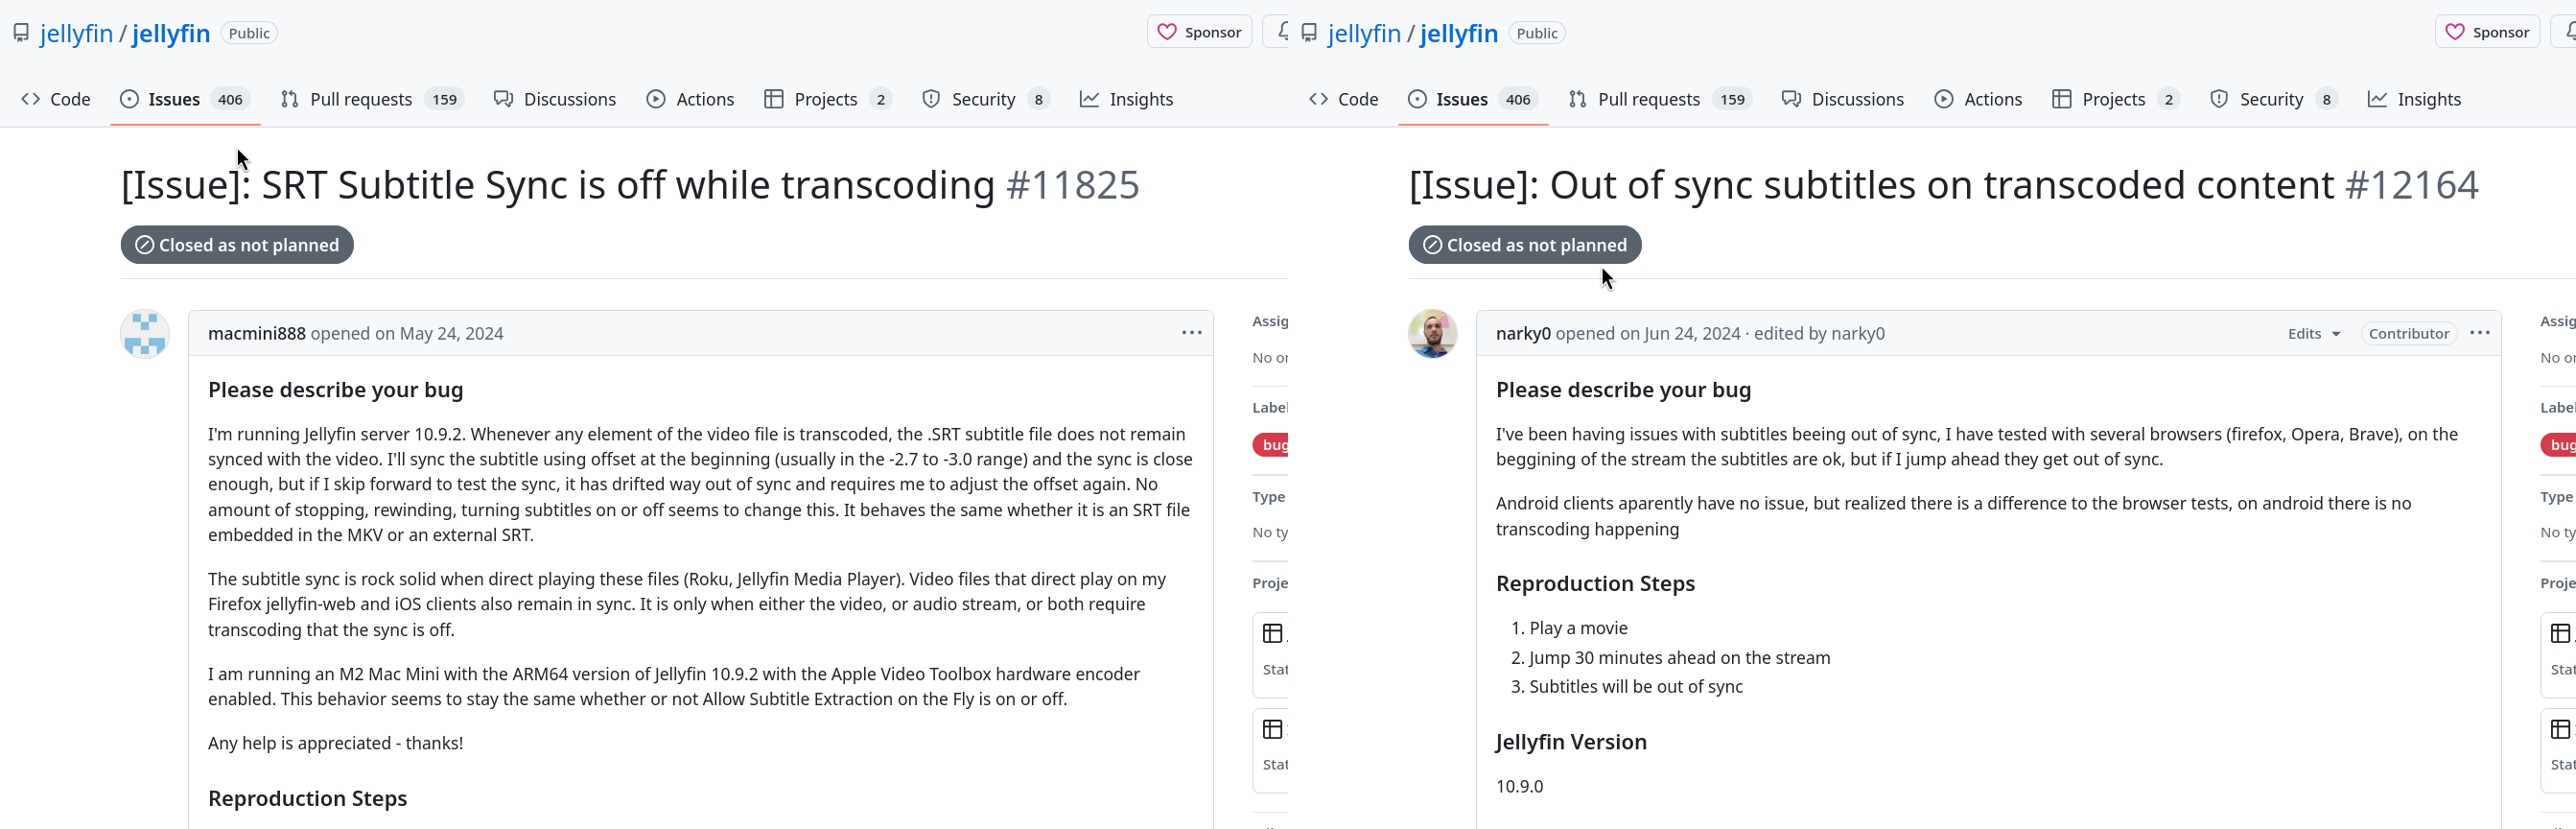Open the Insights tab in issue #11825 window

(1126, 99)
